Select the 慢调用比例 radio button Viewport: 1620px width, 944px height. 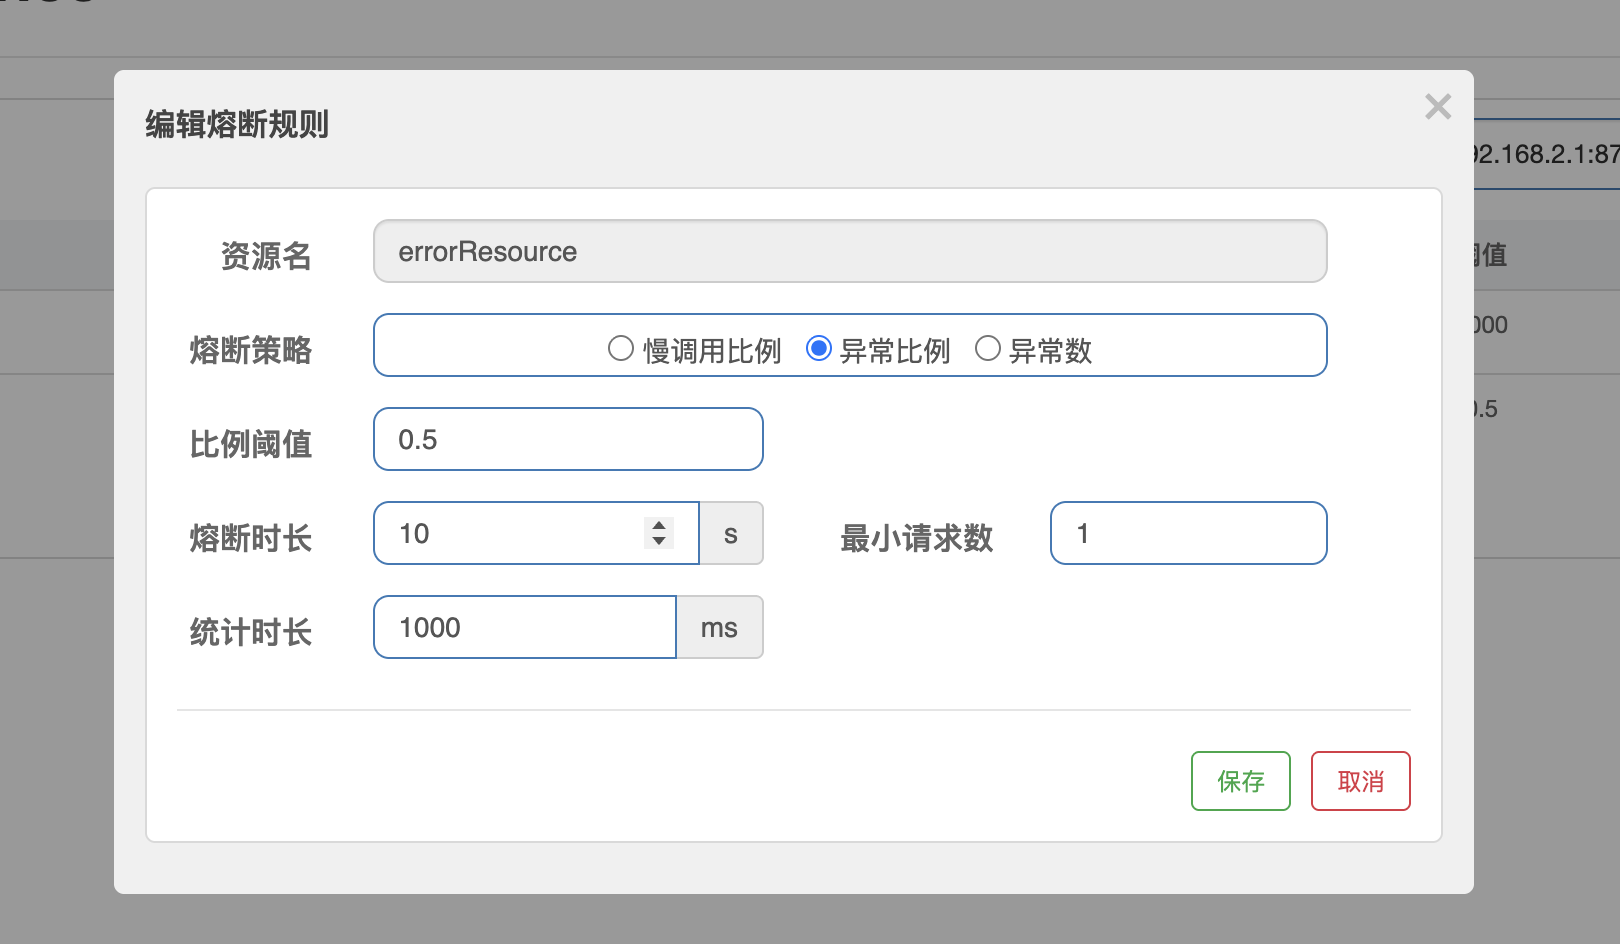coord(621,348)
